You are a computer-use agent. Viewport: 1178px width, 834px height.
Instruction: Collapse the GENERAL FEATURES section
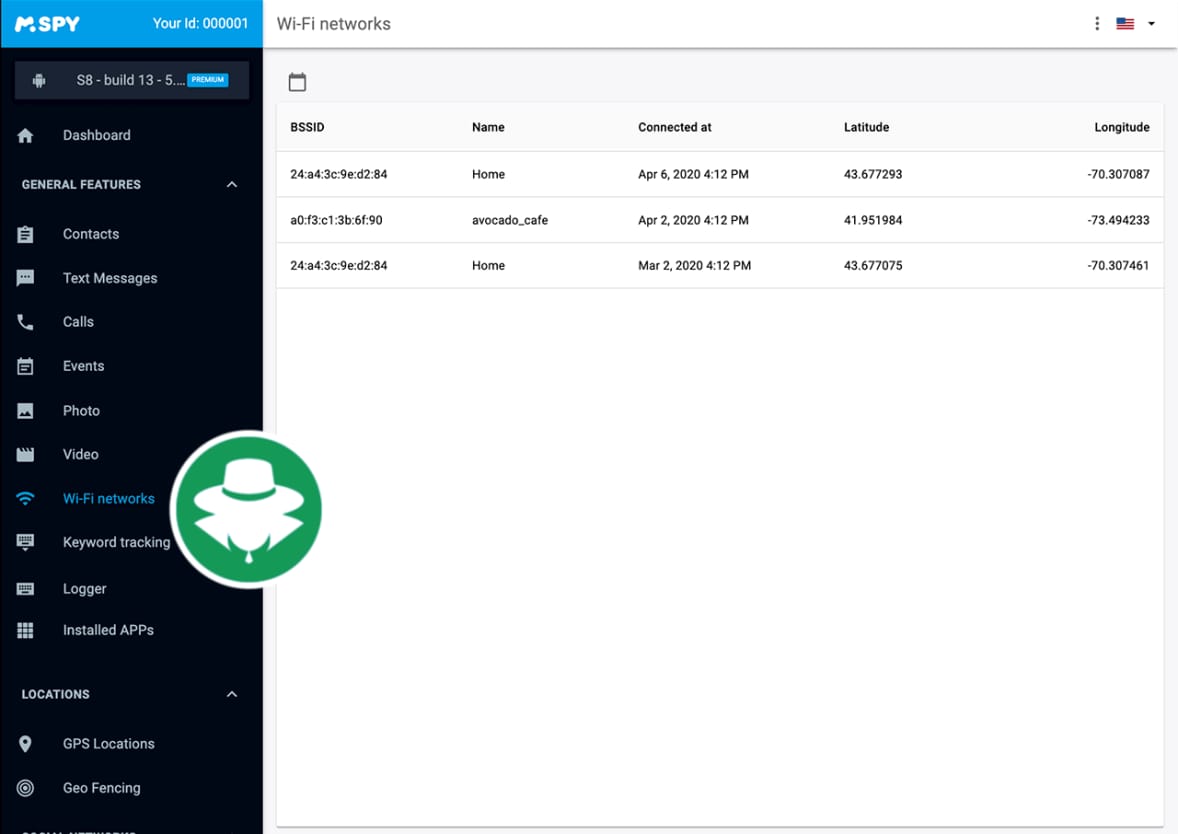coord(231,184)
